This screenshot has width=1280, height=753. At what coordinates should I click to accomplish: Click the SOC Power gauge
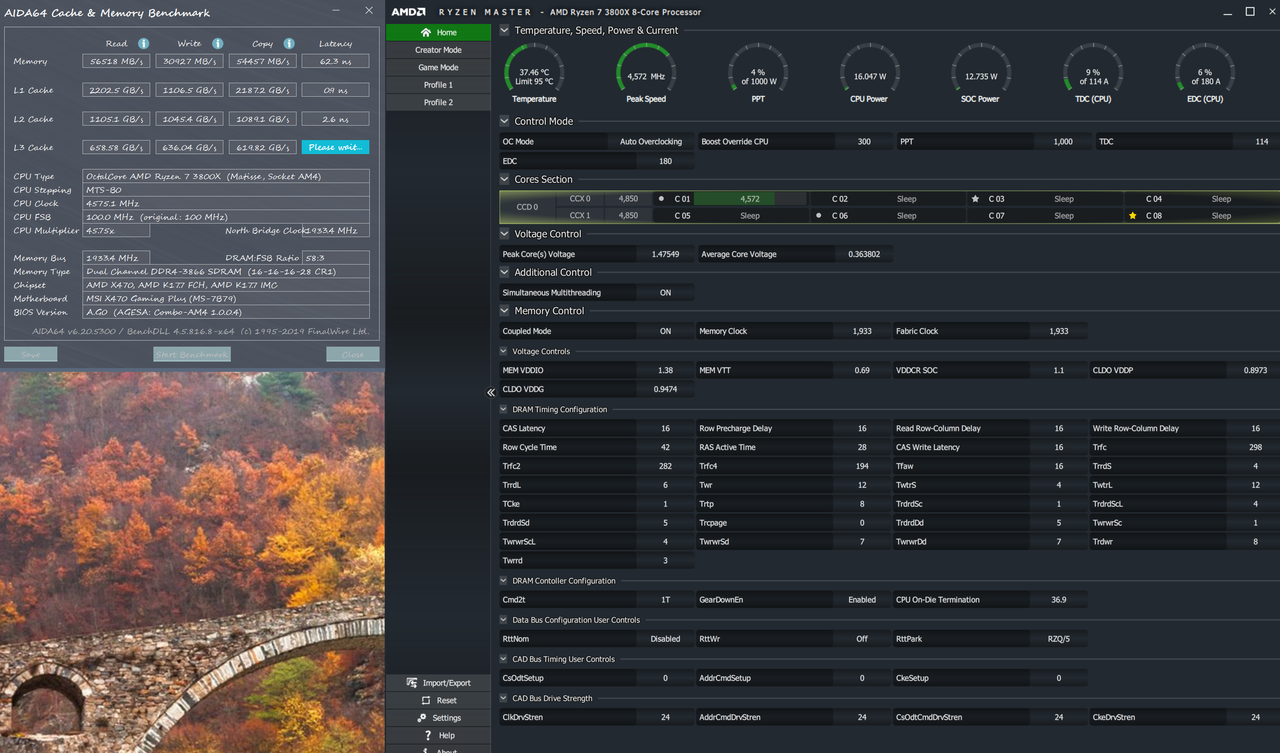point(981,74)
